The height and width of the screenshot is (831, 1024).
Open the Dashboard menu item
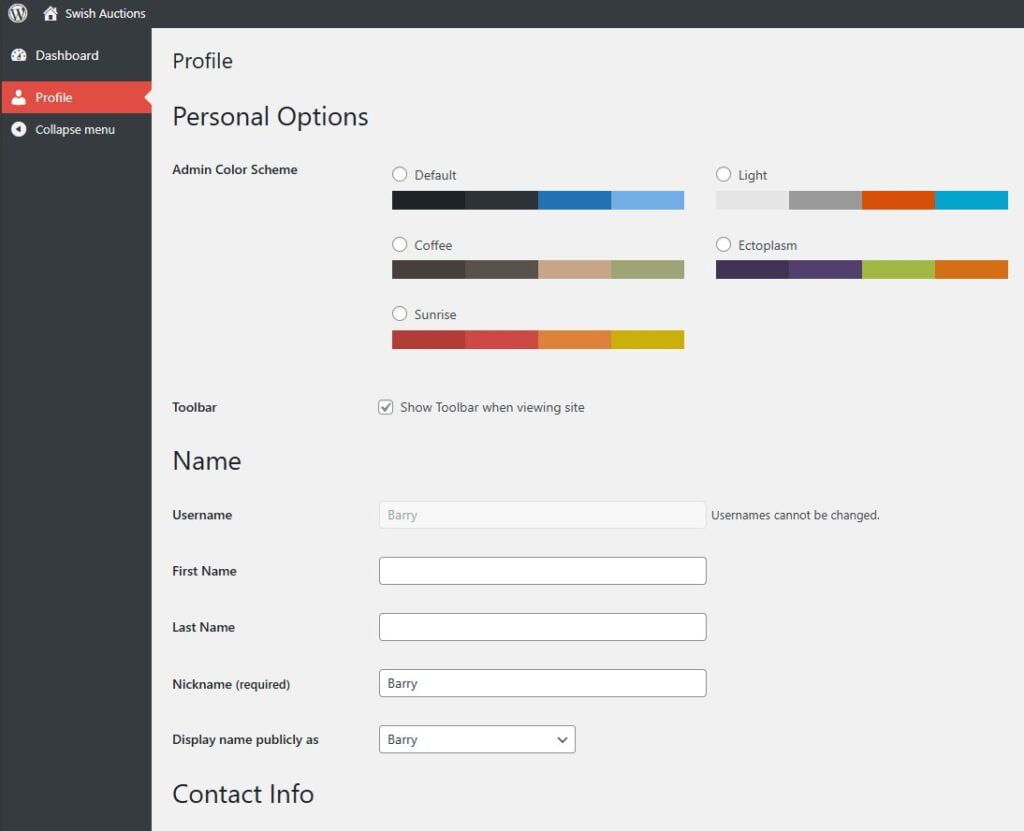(67, 56)
